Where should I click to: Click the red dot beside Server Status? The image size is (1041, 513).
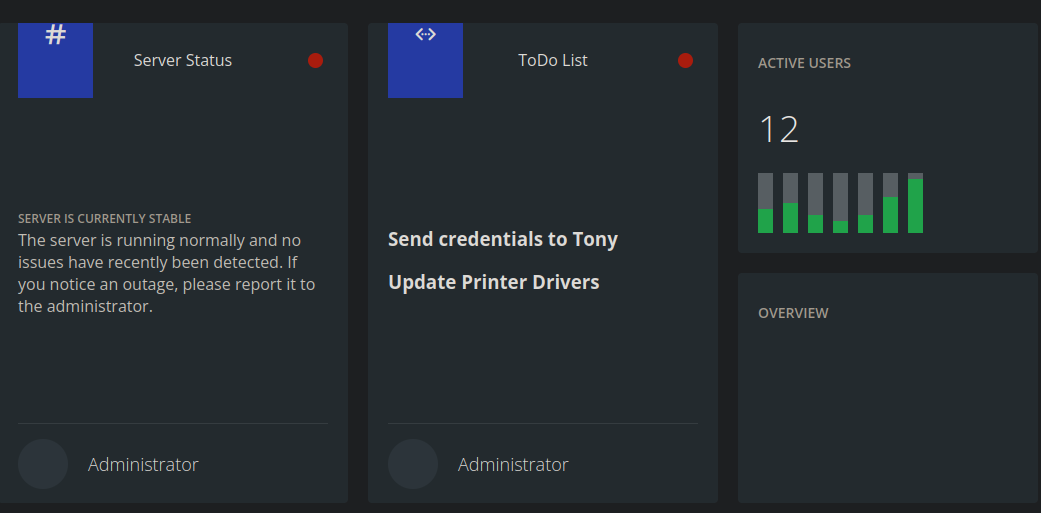click(x=315, y=60)
